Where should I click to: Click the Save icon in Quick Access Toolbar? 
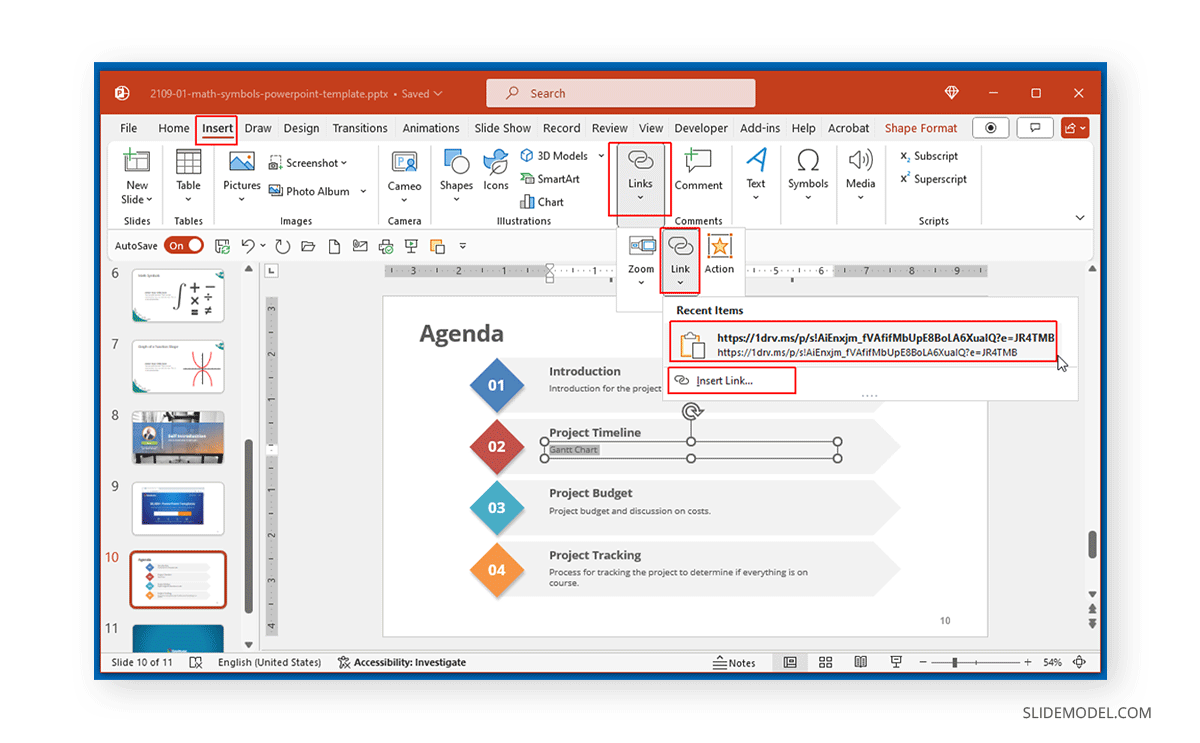click(x=222, y=246)
